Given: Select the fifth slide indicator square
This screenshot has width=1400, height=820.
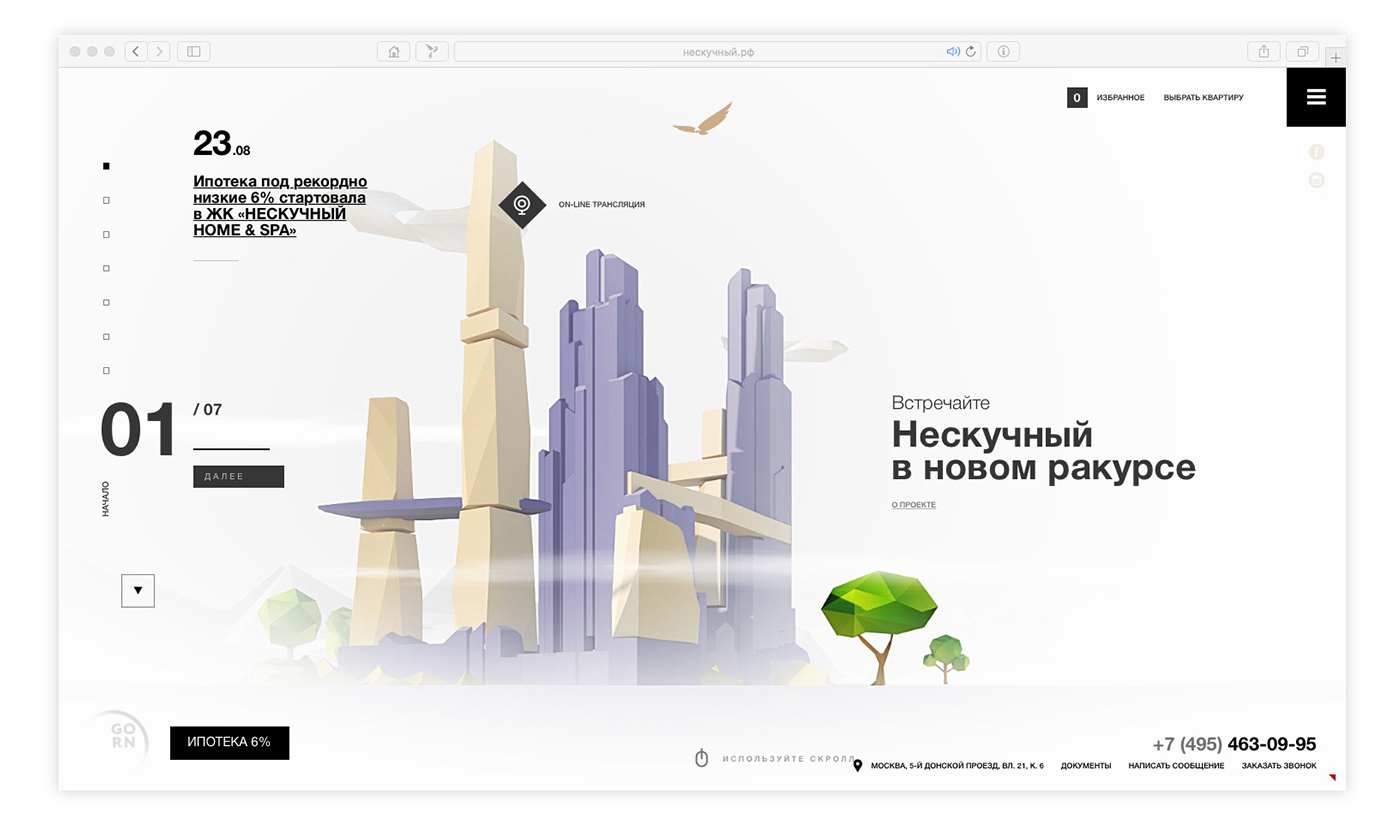Looking at the screenshot, I should (106, 302).
